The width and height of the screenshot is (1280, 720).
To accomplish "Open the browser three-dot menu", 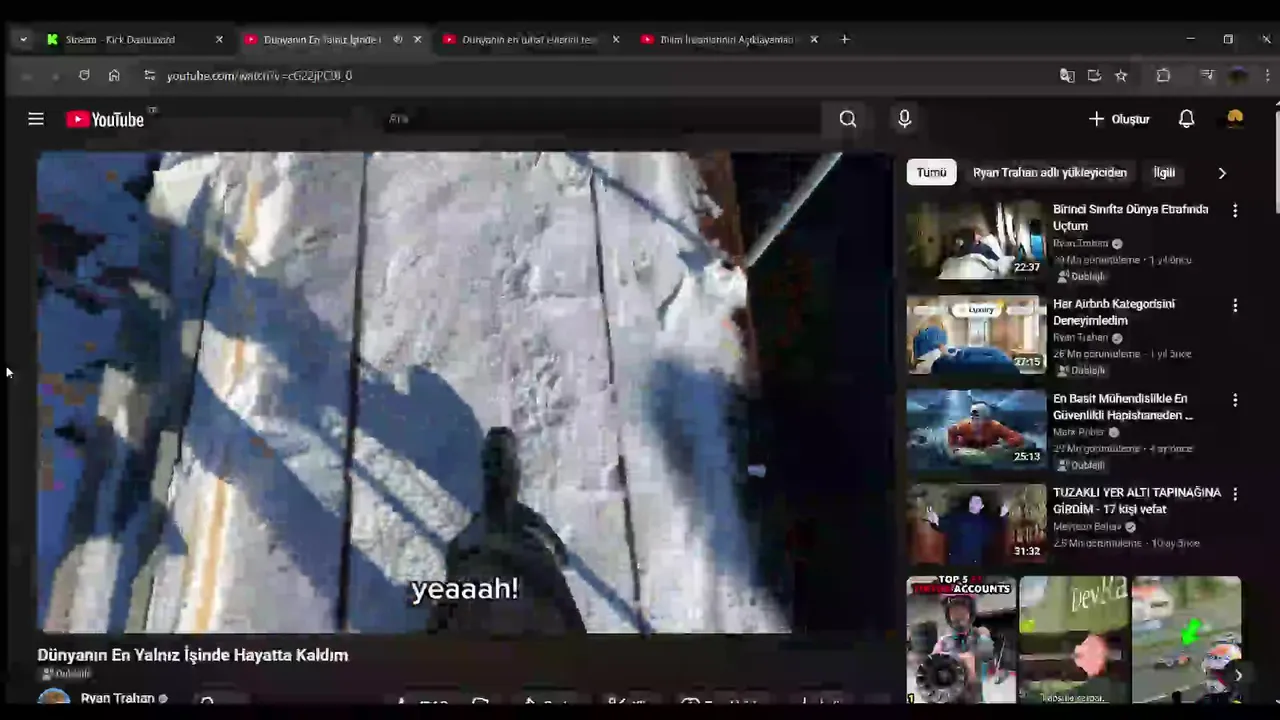I will click(x=1267, y=76).
